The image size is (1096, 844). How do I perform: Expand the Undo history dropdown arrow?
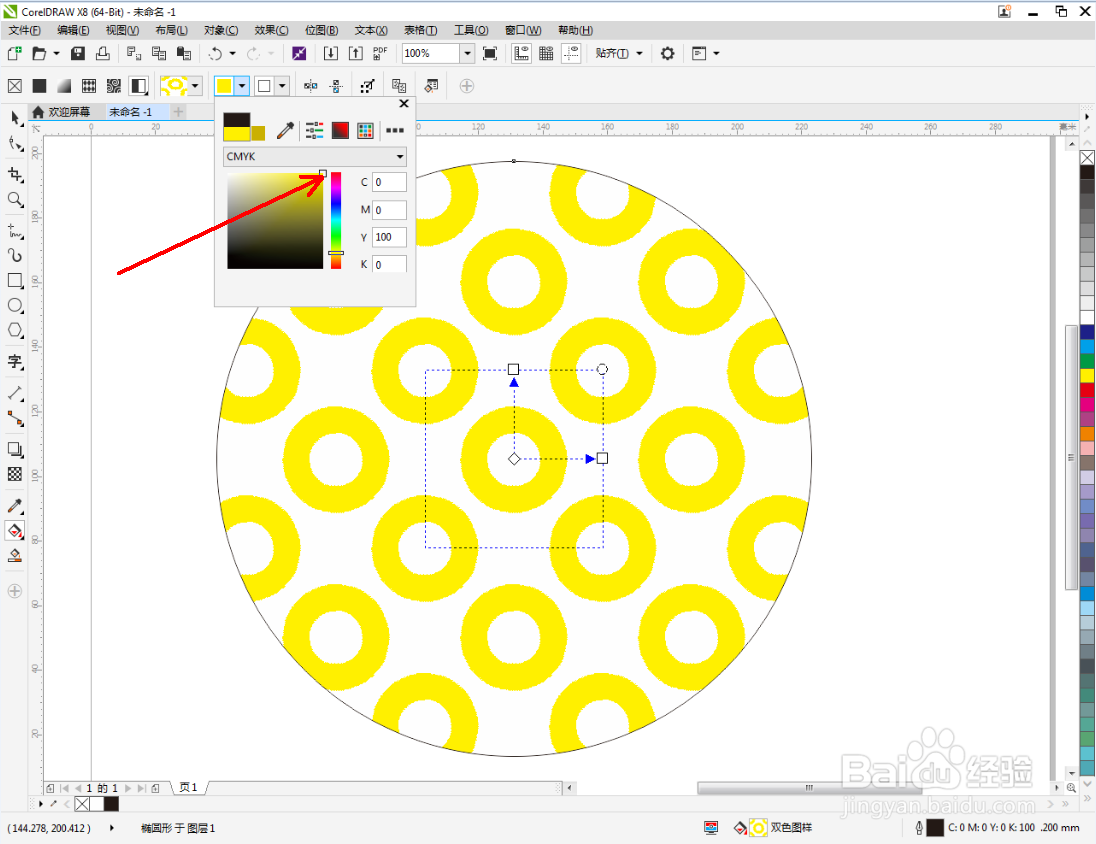tap(233, 53)
